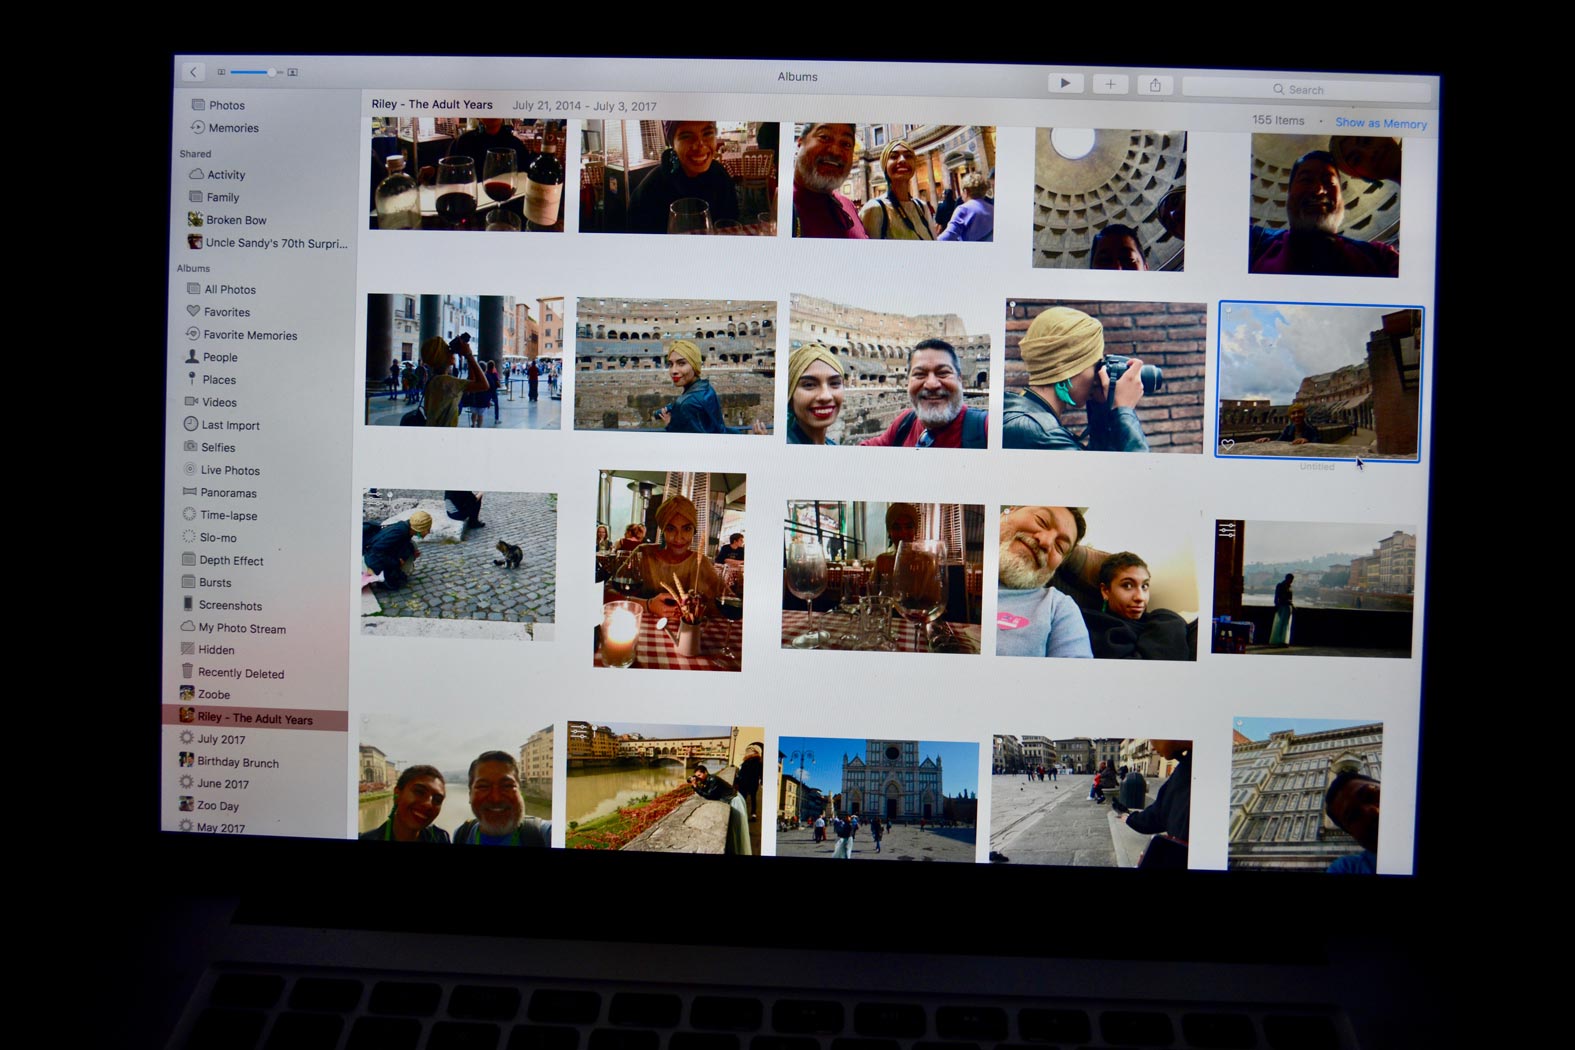
Task: Select the Selfies album
Action: (x=218, y=448)
